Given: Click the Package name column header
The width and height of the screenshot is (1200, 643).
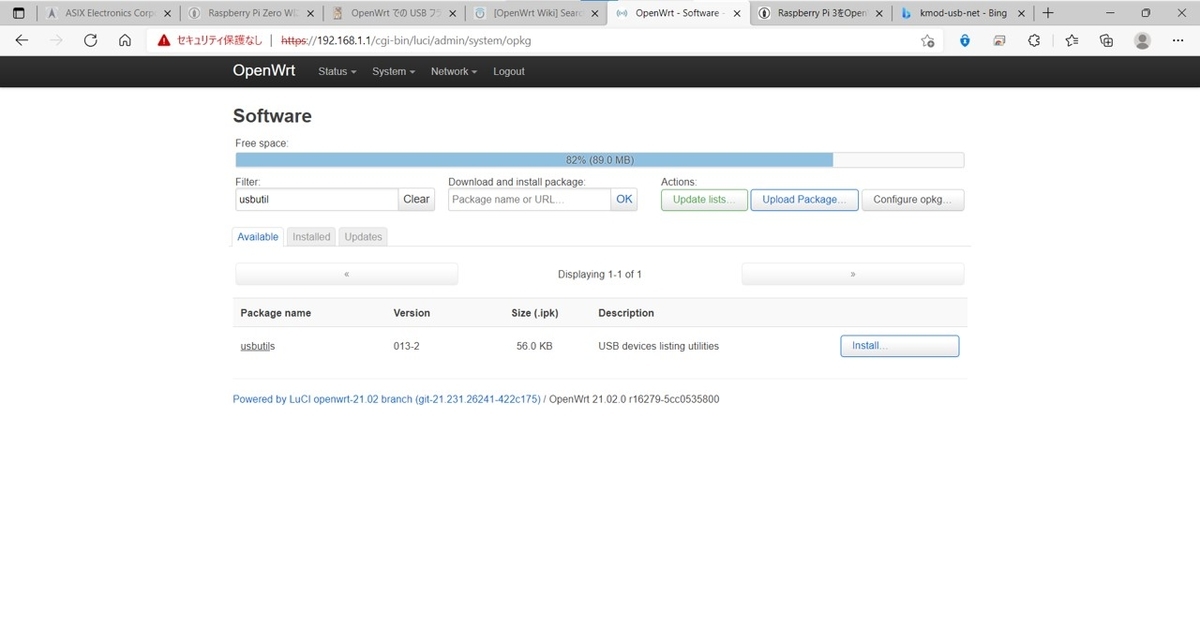Looking at the screenshot, I should pos(276,313).
